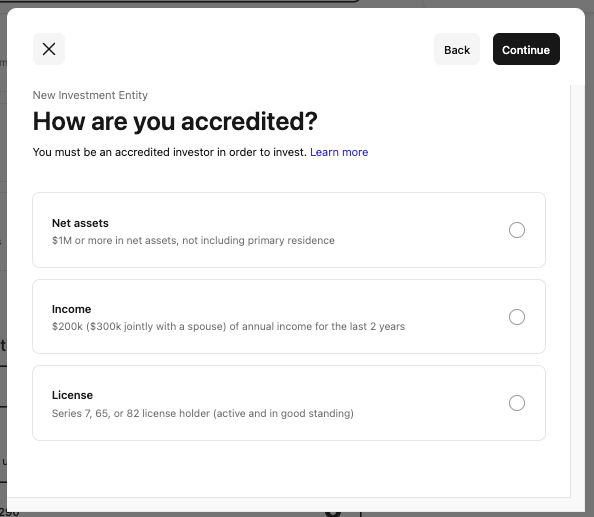
Task: Click the modal's right-side scrollbar track
Action: tap(577, 291)
